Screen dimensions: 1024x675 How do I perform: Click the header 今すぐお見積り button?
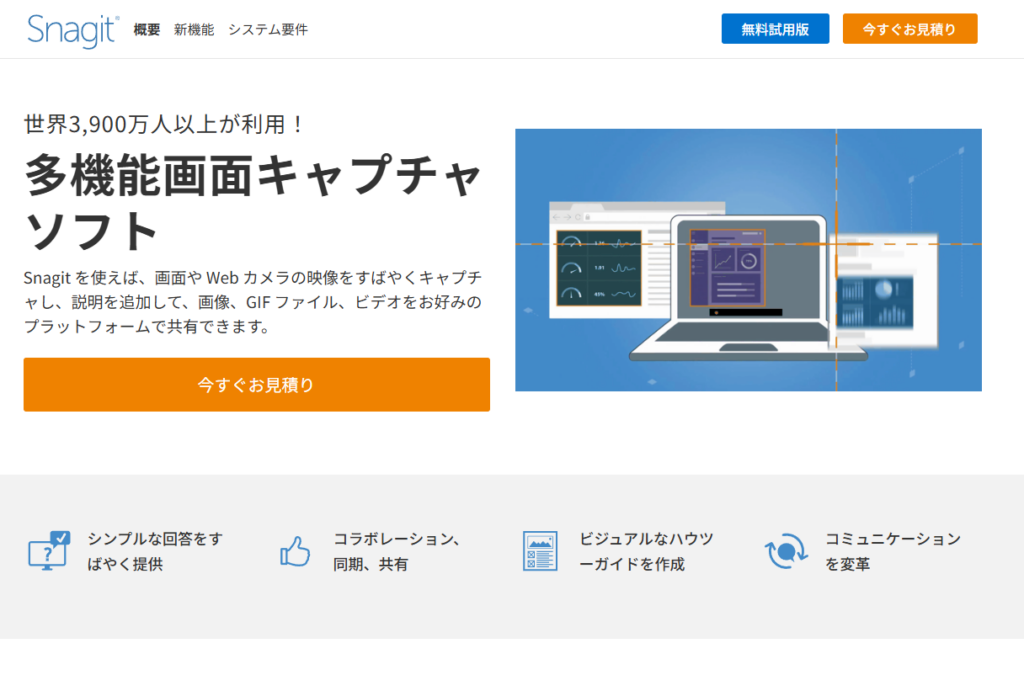point(909,29)
